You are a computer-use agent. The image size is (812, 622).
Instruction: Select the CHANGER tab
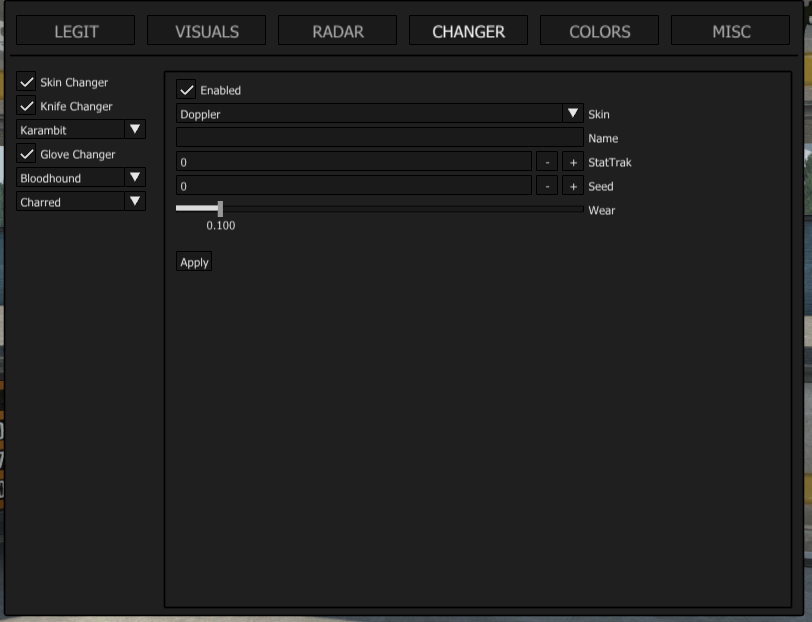(x=469, y=31)
